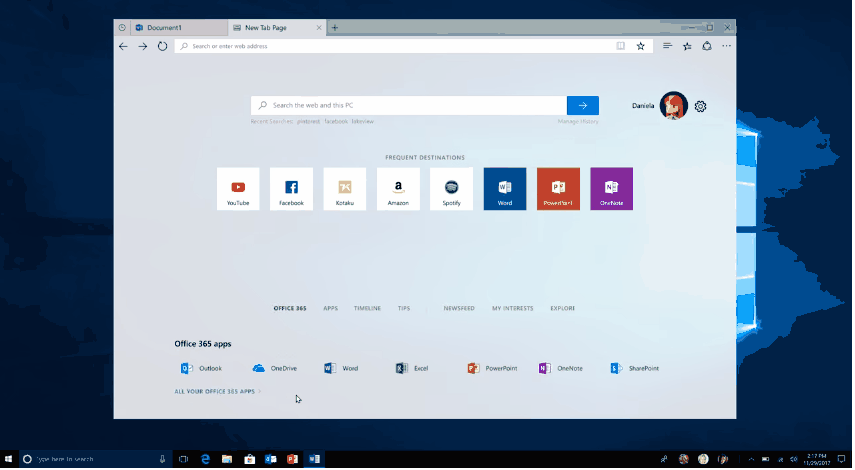Click the share icon in browser toolbar
855x470 pixels.
point(707,46)
